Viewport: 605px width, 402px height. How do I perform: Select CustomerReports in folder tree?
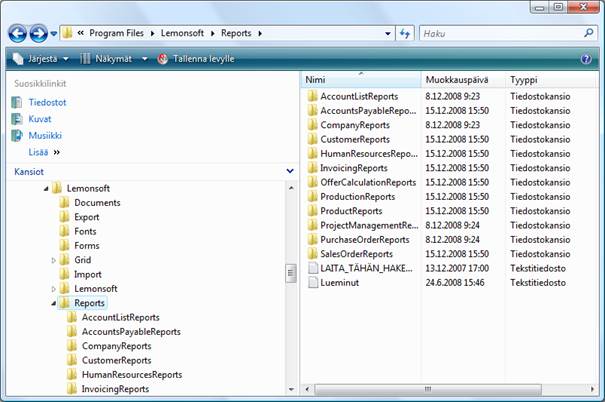click(x=117, y=360)
